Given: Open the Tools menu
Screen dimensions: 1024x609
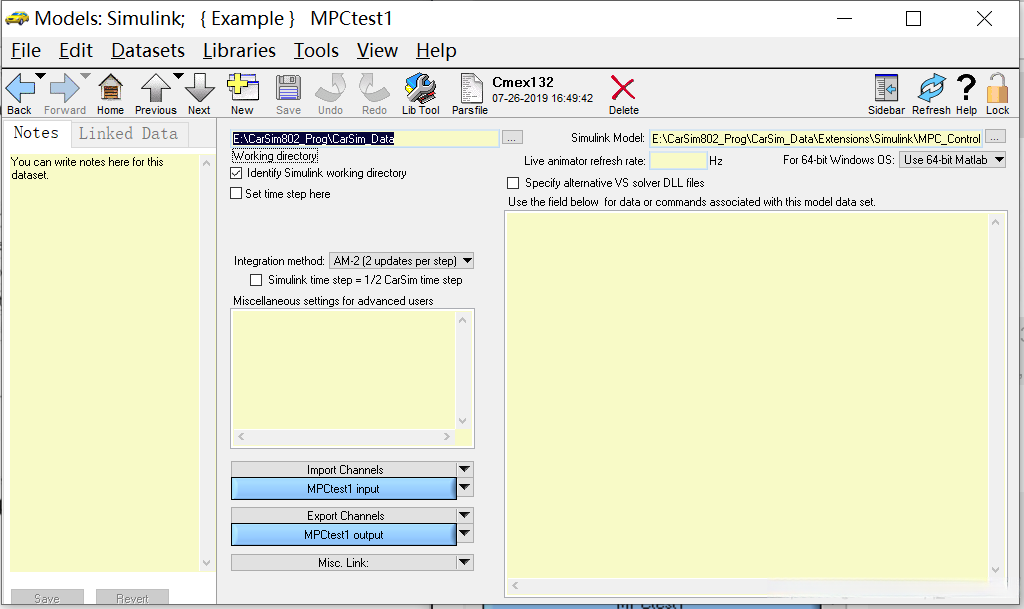Looking at the screenshot, I should coord(316,50).
